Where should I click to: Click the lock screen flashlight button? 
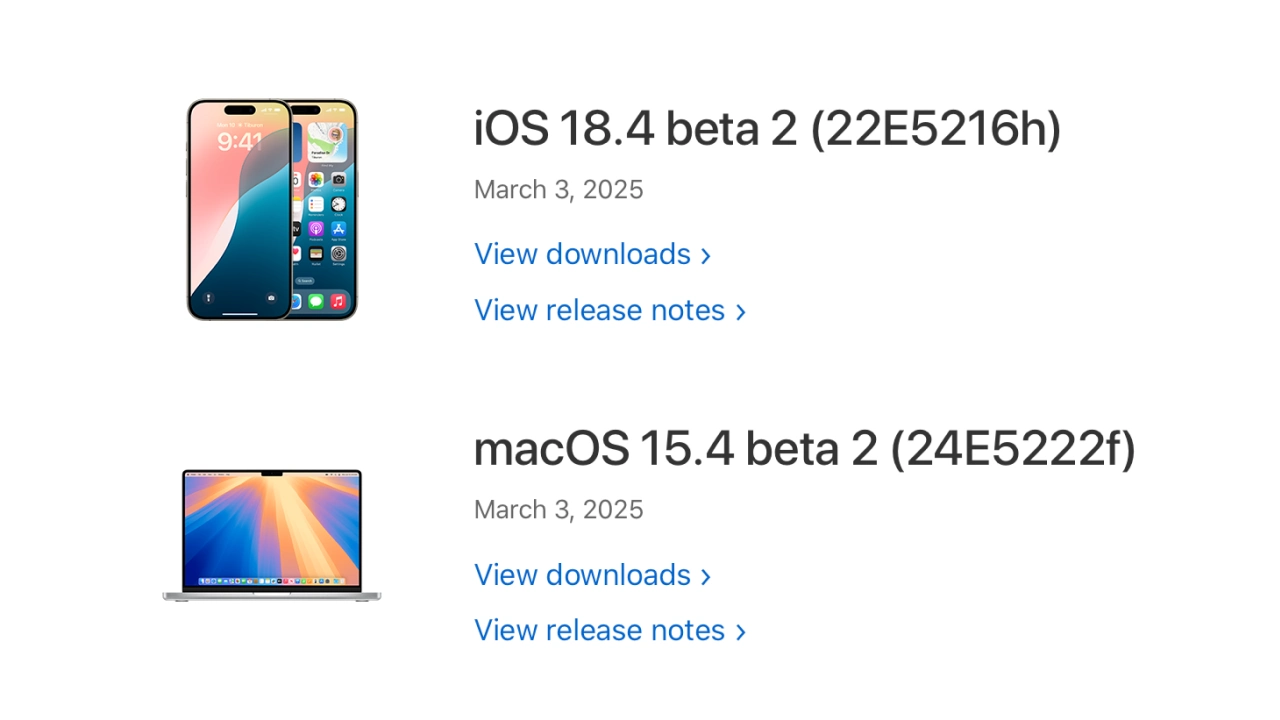[208, 297]
